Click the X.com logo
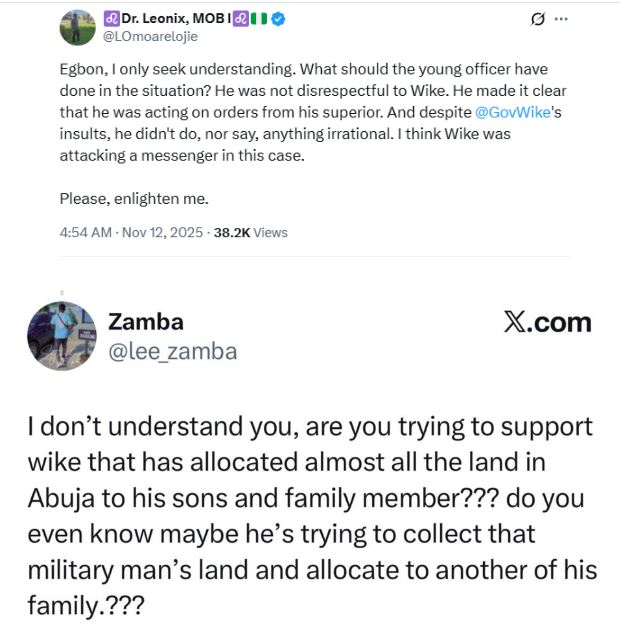The width and height of the screenshot is (620, 630). click(x=547, y=322)
